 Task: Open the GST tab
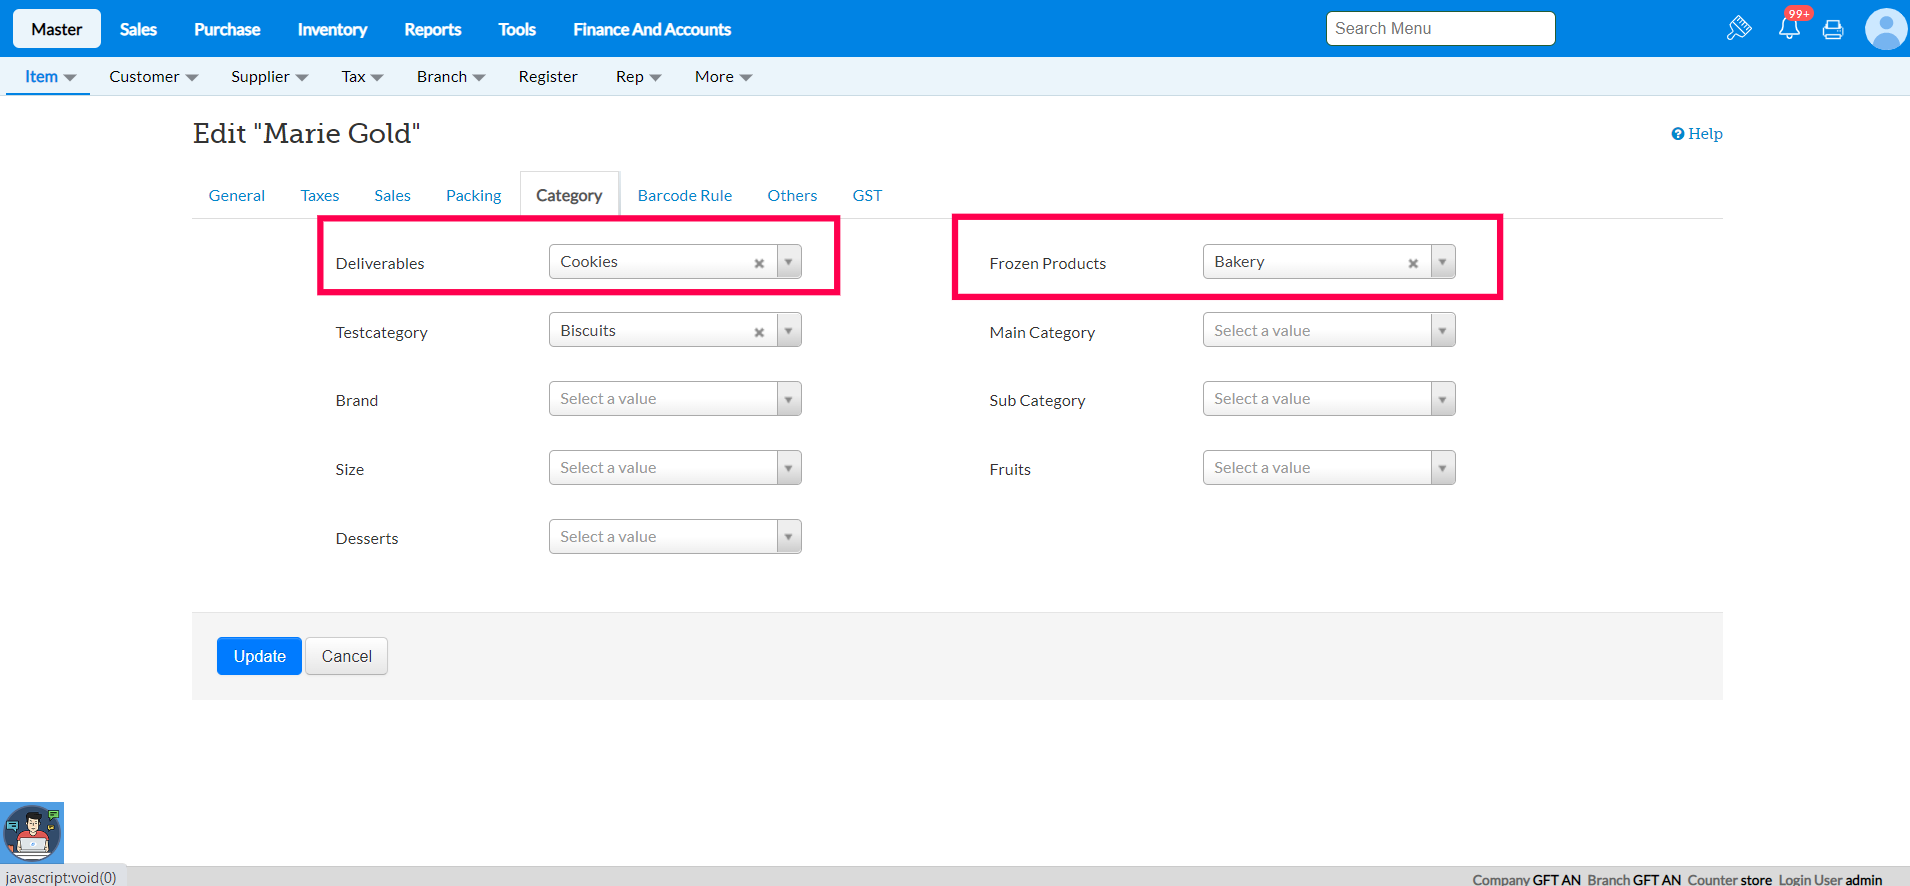867,196
